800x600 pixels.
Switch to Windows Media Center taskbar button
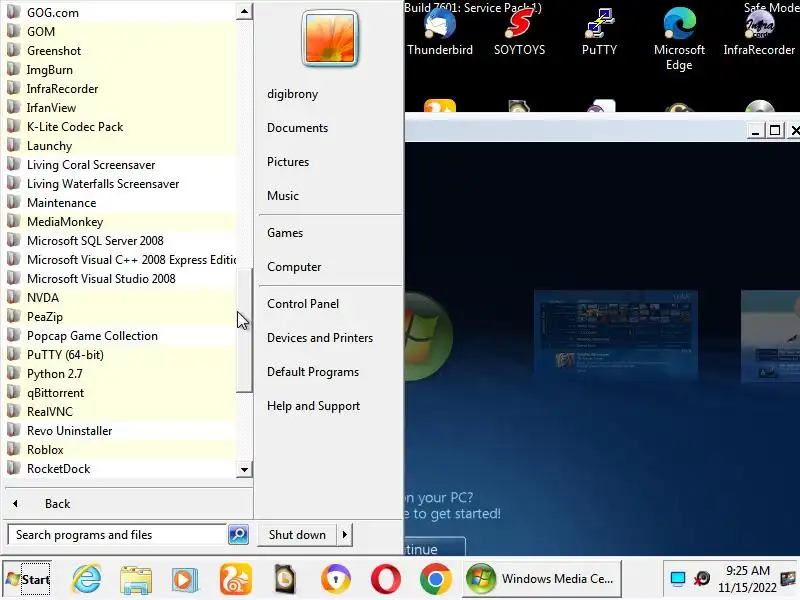(x=542, y=579)
